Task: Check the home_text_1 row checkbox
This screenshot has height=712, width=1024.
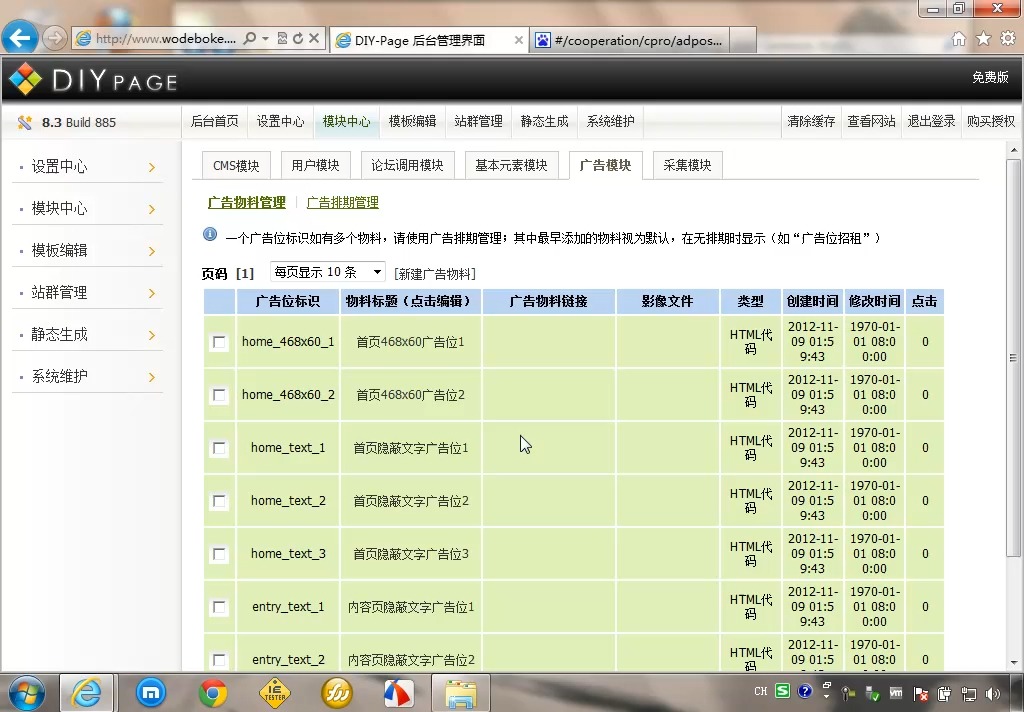Action: coord(219,448)
